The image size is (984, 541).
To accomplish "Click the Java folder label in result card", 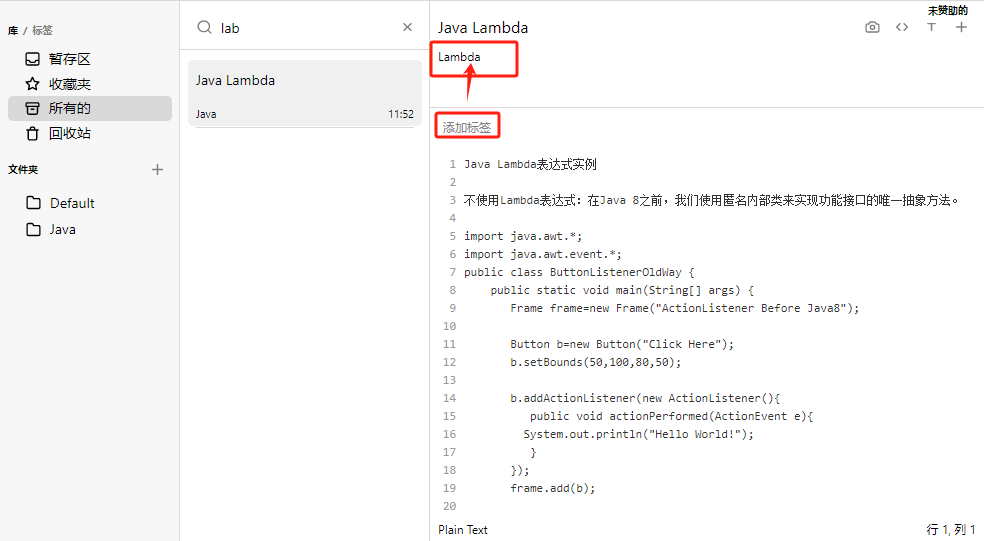I will tap(206, 114).
